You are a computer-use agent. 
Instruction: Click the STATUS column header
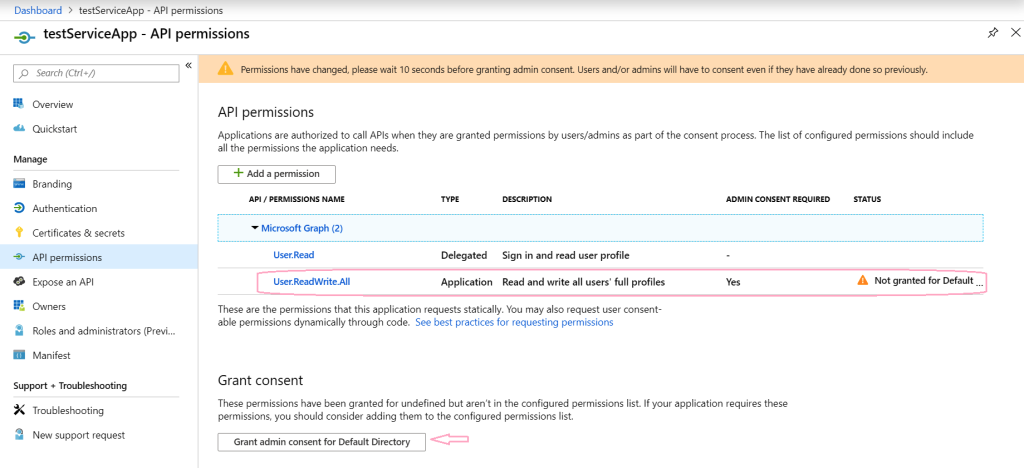[867, 199]
